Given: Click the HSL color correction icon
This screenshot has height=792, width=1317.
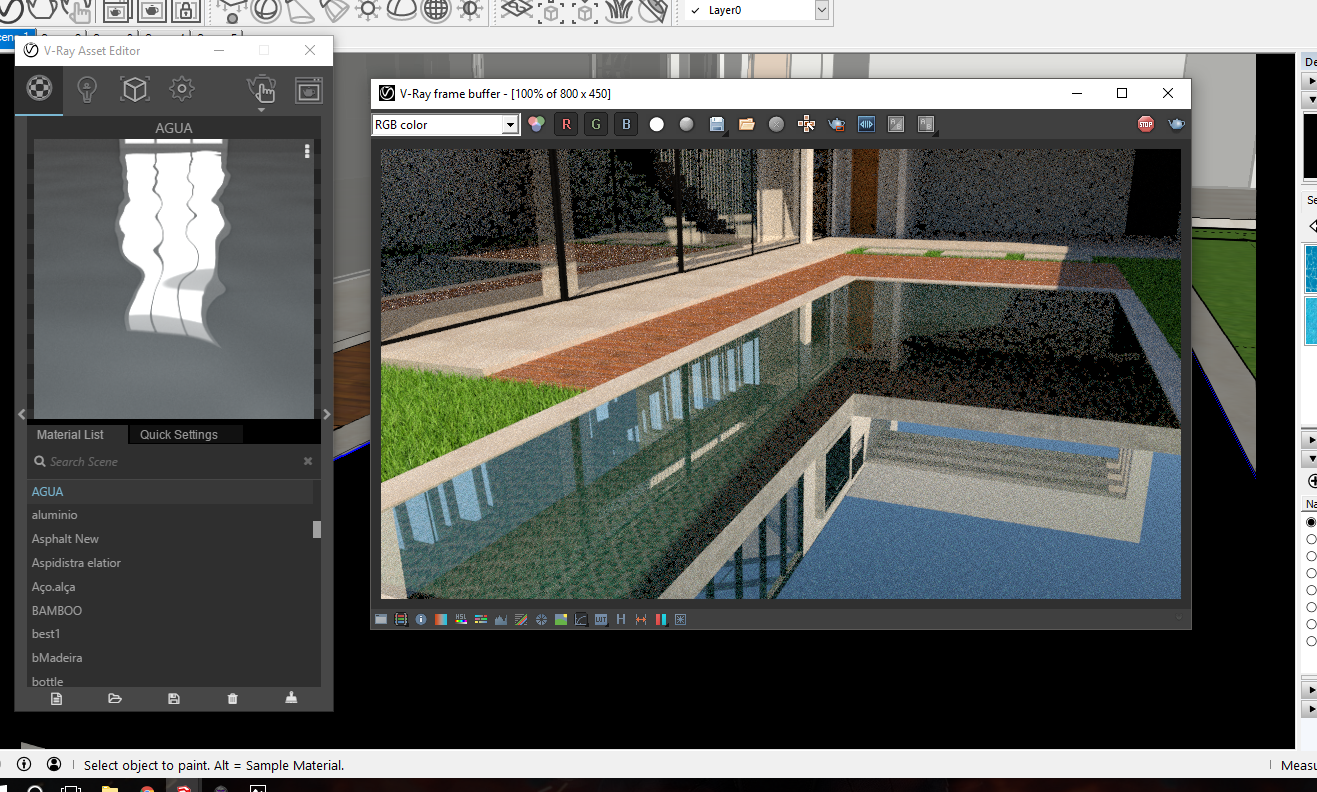Looking at the screenshot, I should 461,619.
